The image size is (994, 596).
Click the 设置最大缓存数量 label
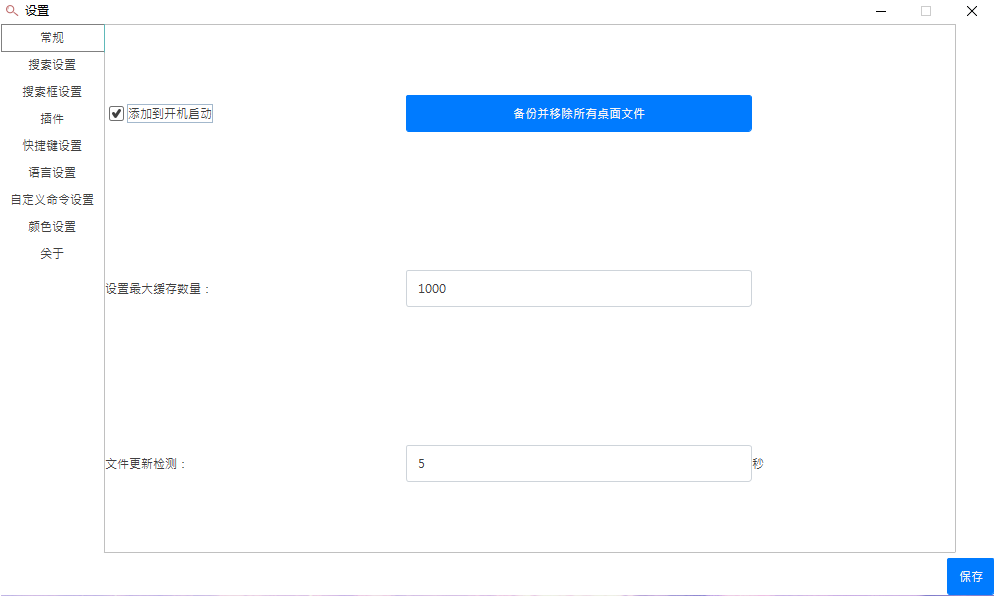(158, 290)
